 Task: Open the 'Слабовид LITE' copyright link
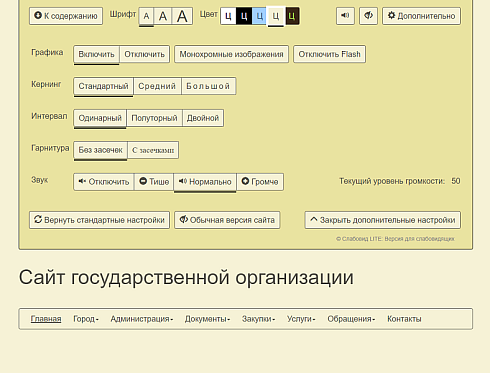395,239
